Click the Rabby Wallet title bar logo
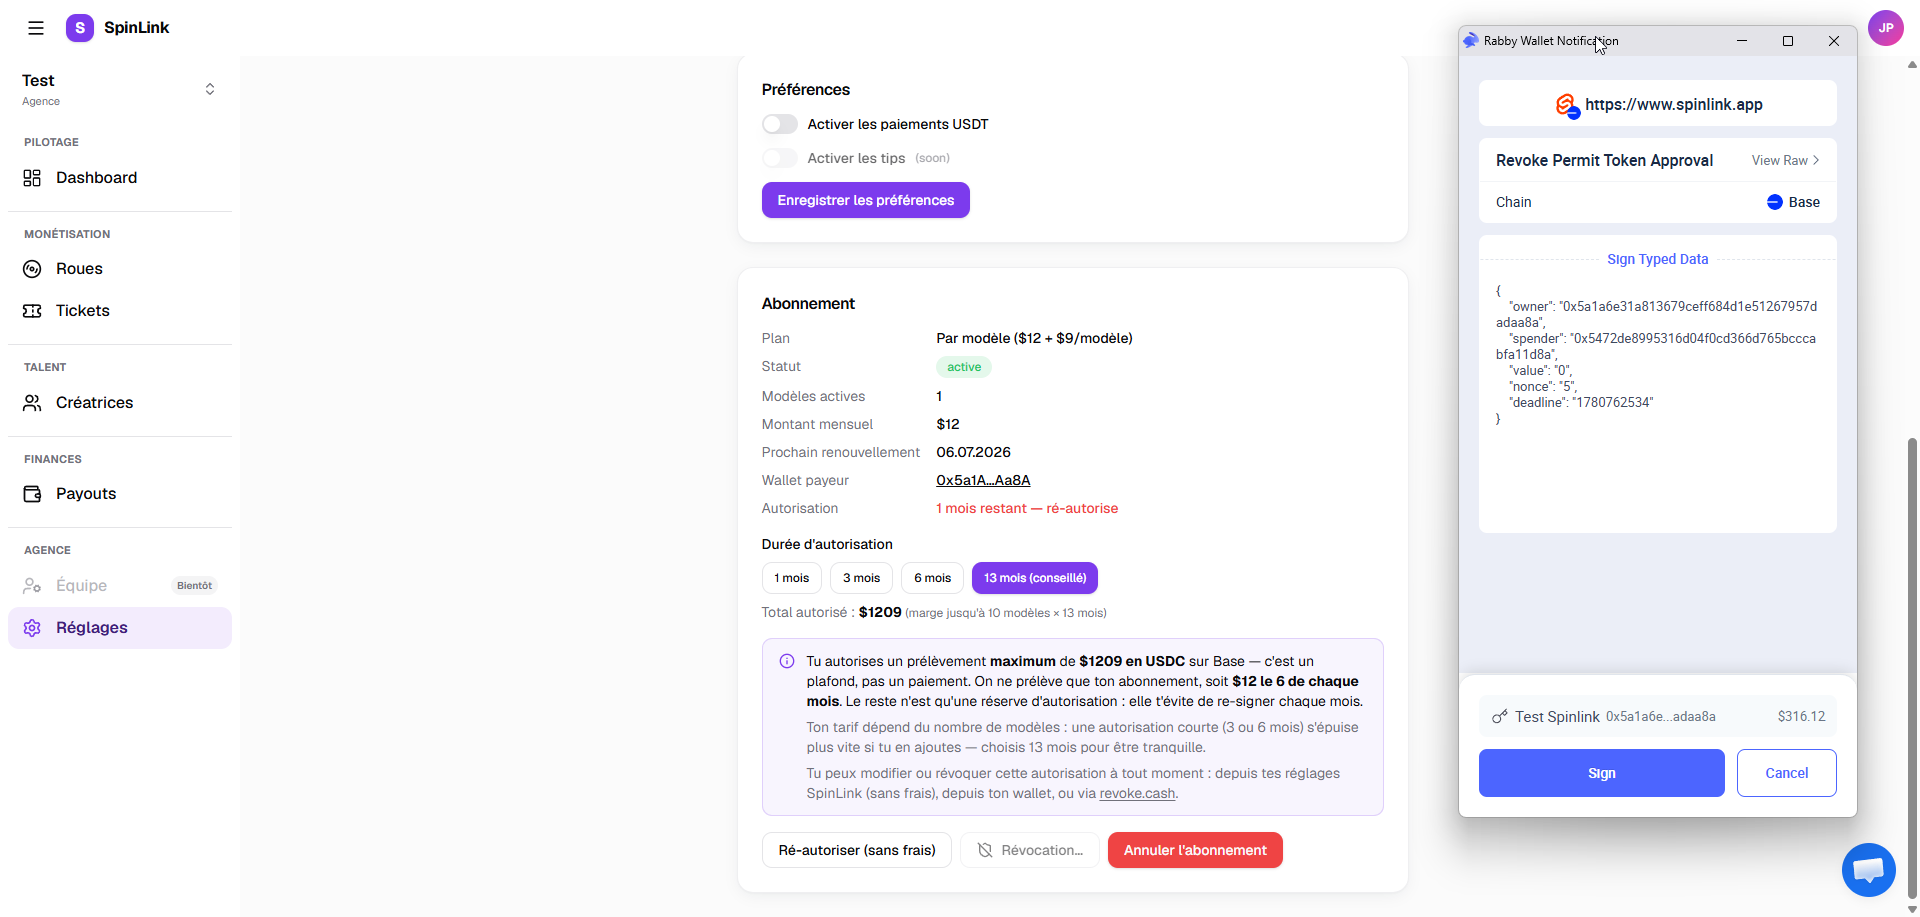This screenshot has width=1920, height=917. (1470, 41)
